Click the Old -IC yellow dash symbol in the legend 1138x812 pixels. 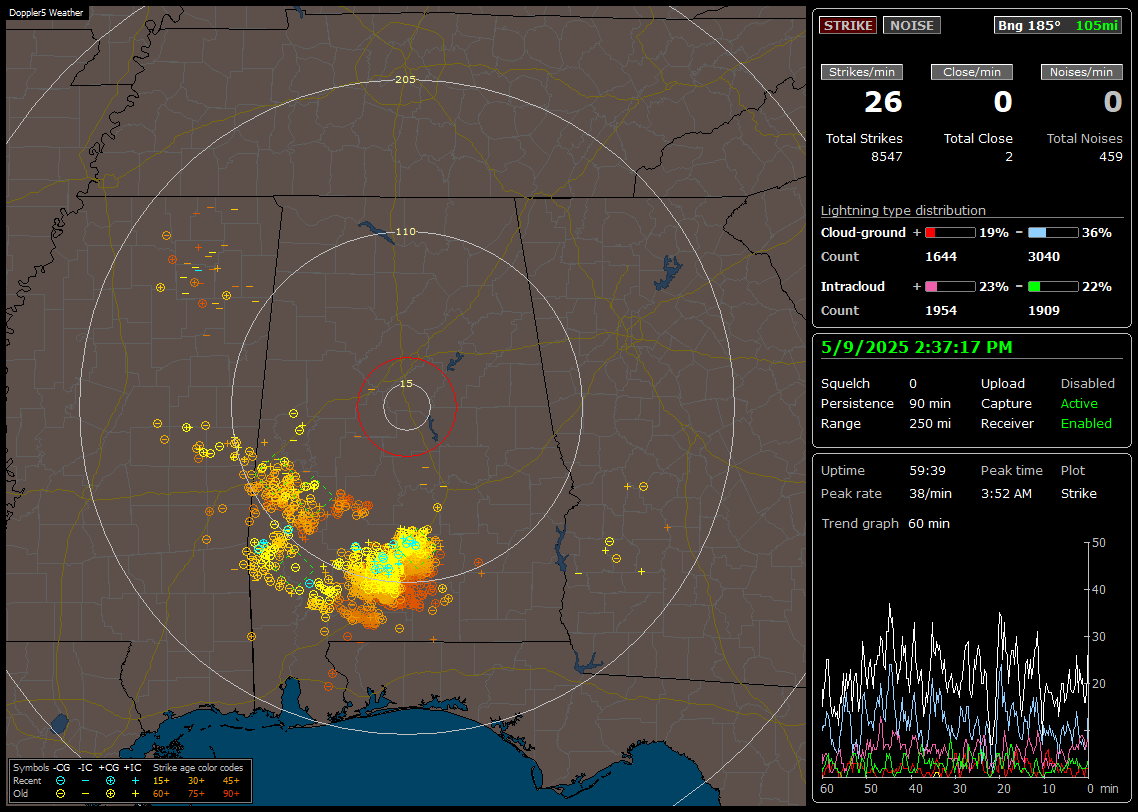[86, 794]
